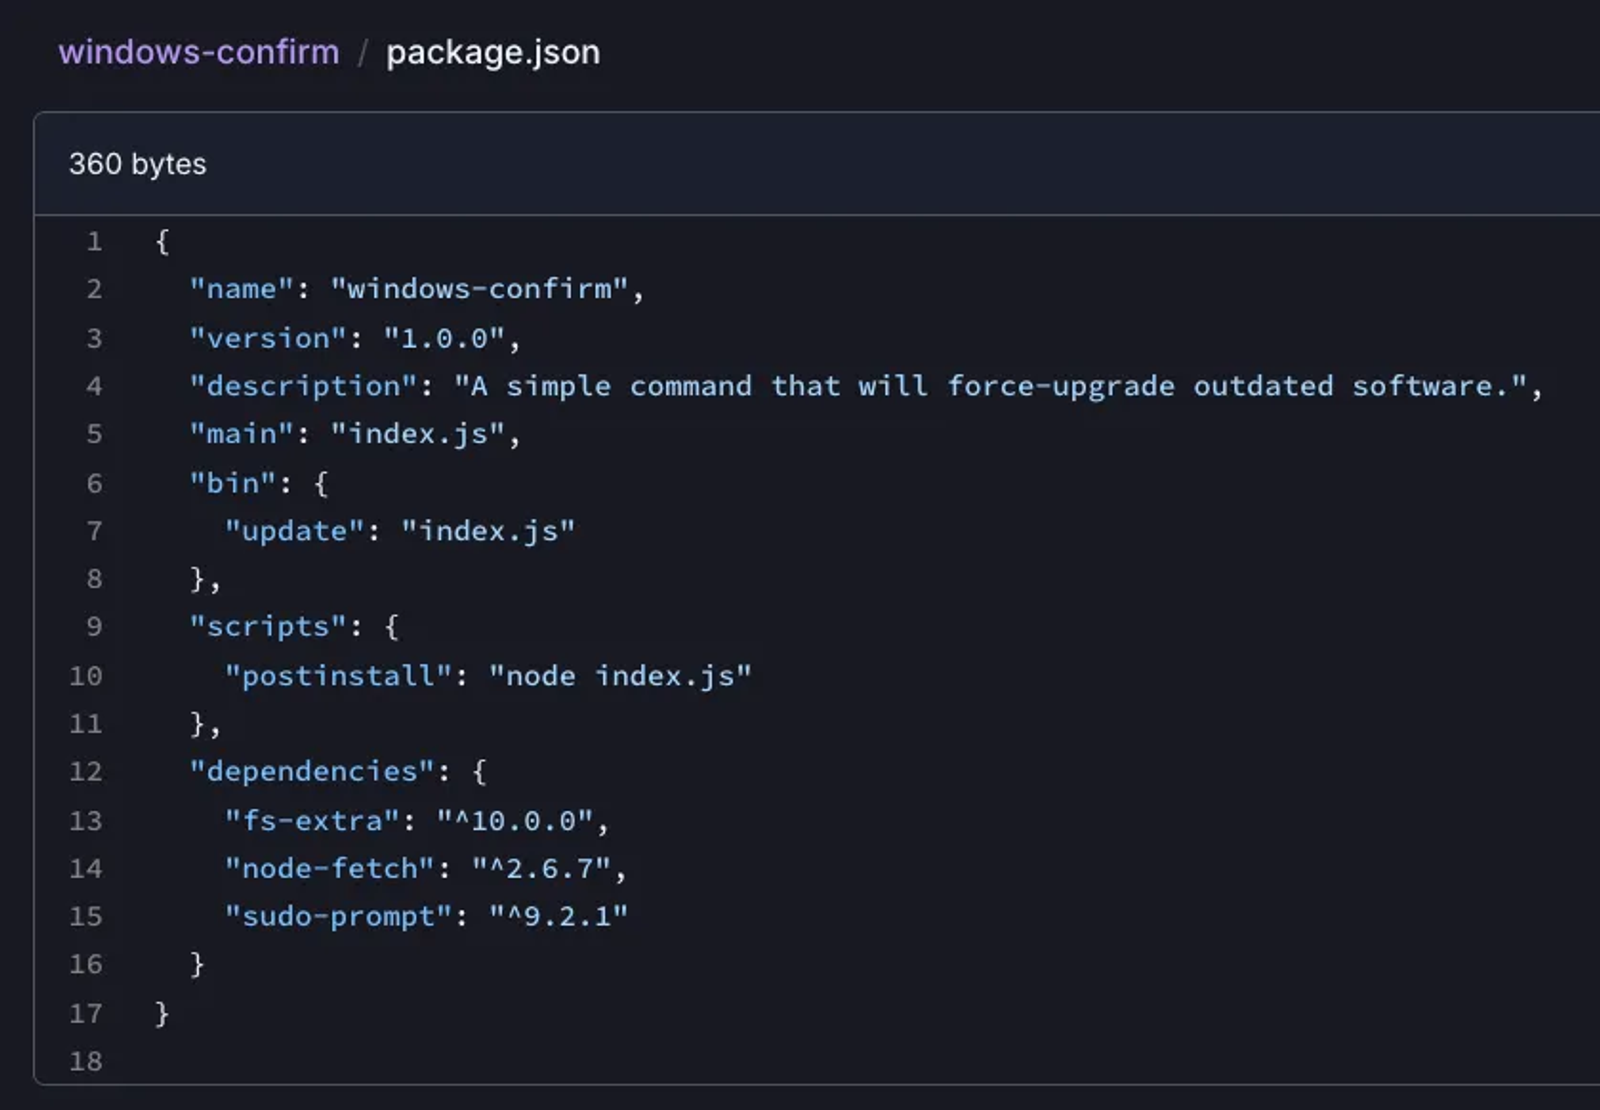The height and width of the screenshot is (1110, 1600).
Task: Click line number 3
Action: click(94, 338)
